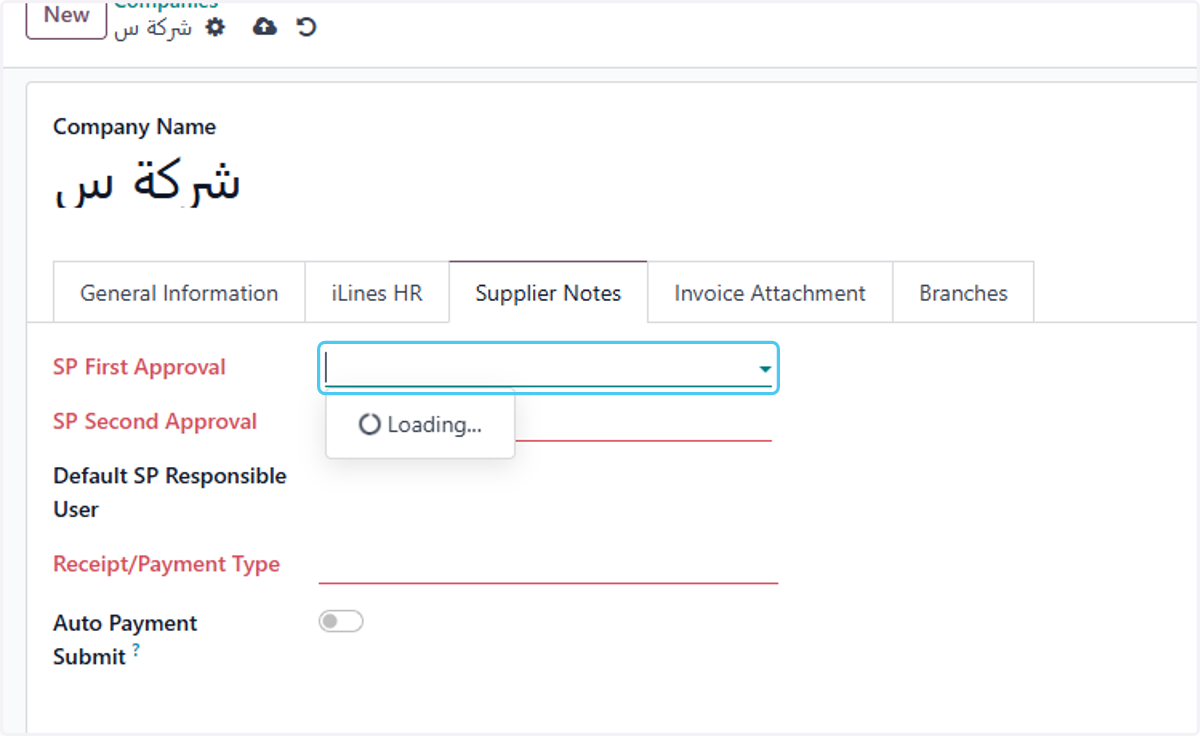Discard changes with the undo icon

pyautogui.click(x=306, y=27)
